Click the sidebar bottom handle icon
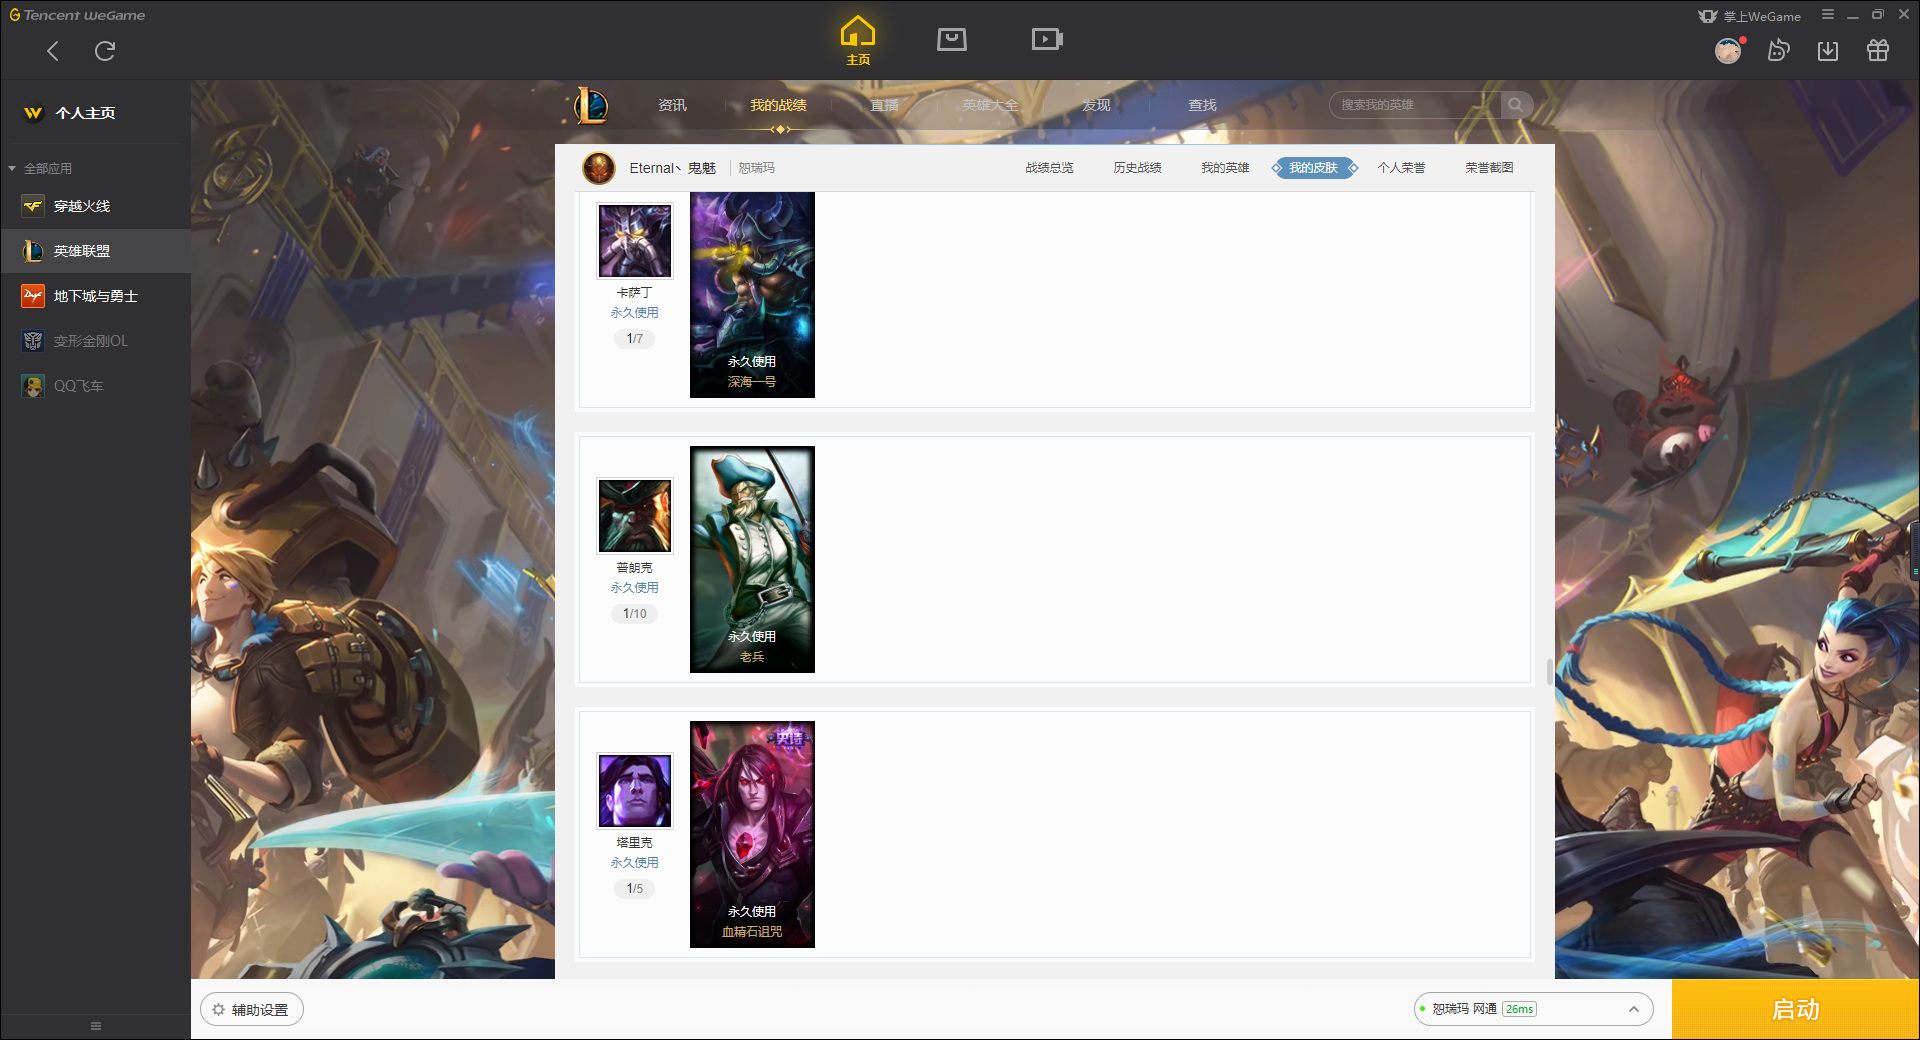This screenshot has height=1040, width=1920. pos(96,1026)
